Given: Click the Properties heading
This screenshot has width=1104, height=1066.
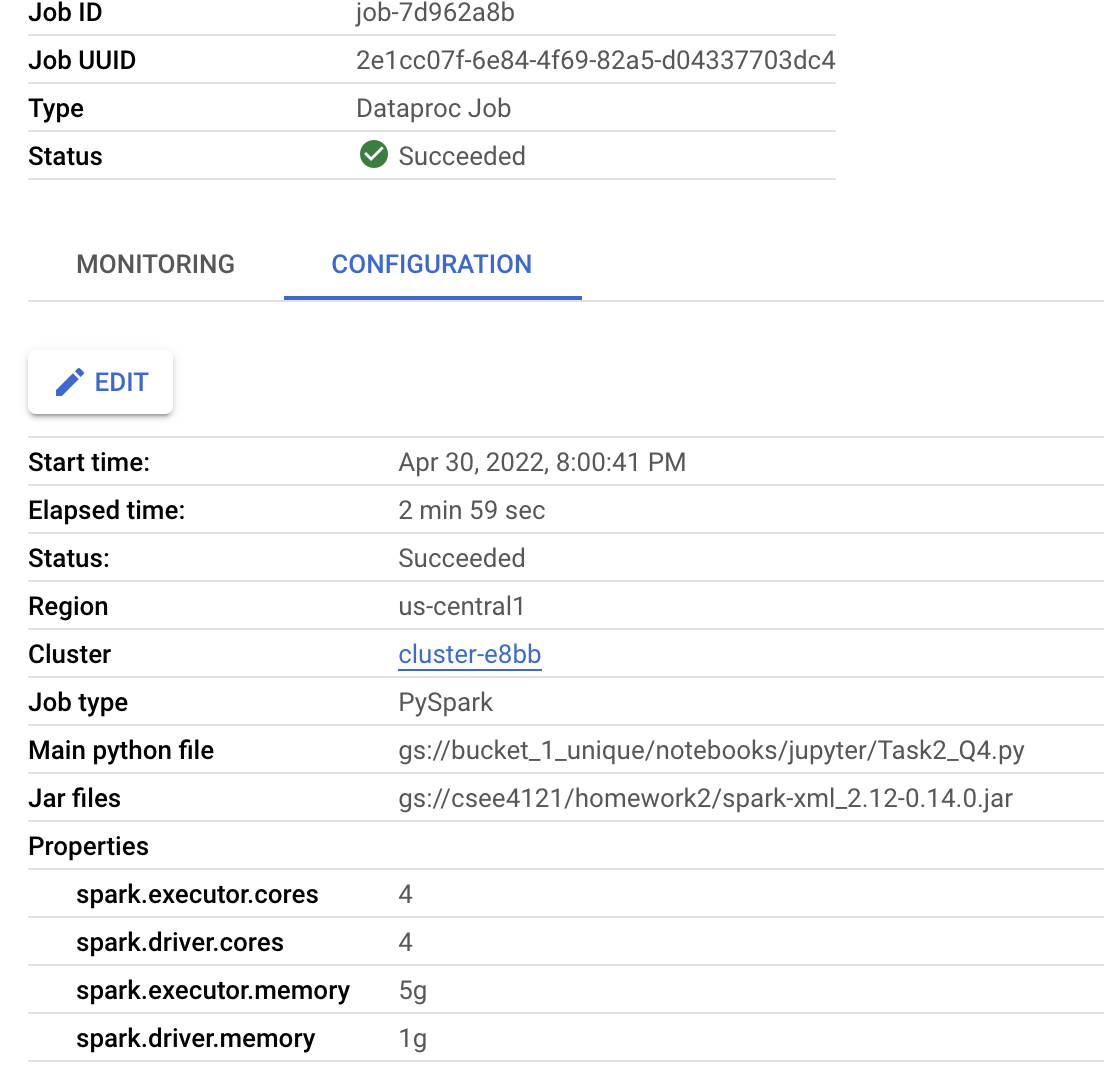Looking at the screenshot, I should pyautogui.click(x=89, y=846).
